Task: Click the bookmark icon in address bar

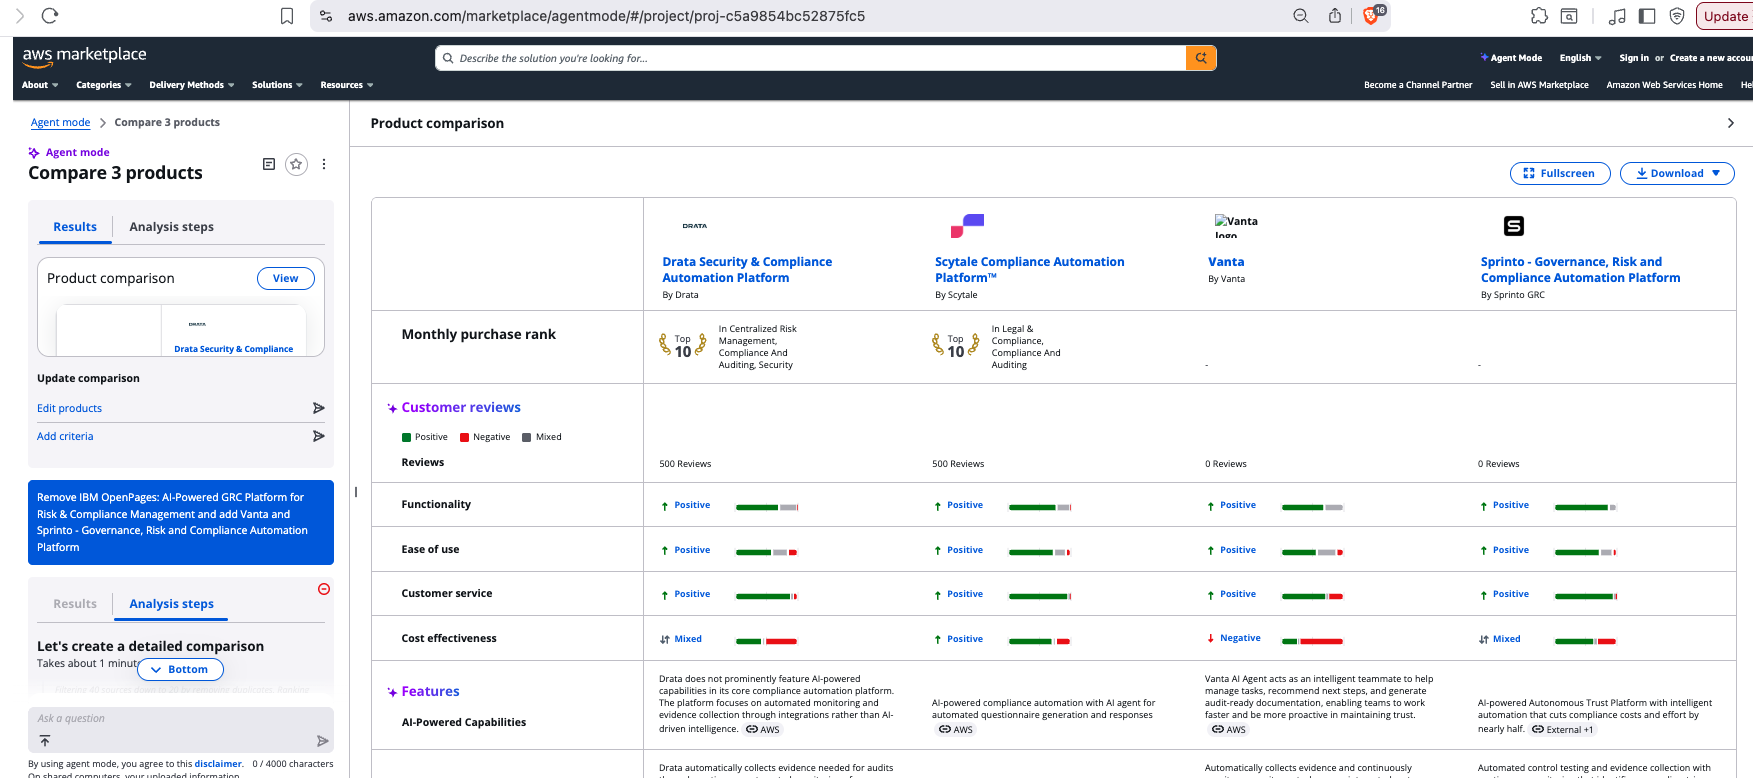Action: tap(287, 16)
